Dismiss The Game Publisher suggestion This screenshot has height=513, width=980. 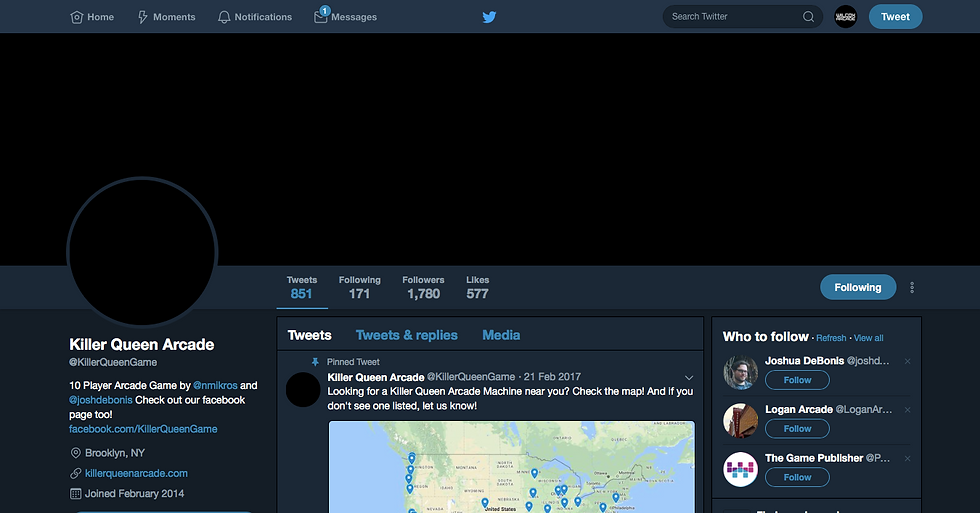click(x=908, y=459)
